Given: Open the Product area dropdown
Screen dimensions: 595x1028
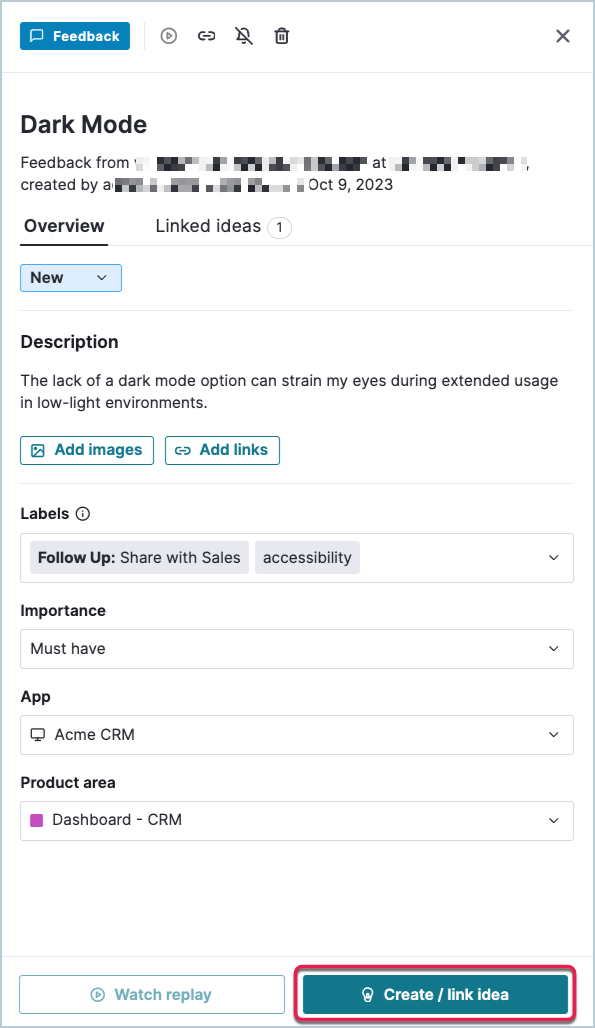Looking at the screenshot, I should point(297,821).
